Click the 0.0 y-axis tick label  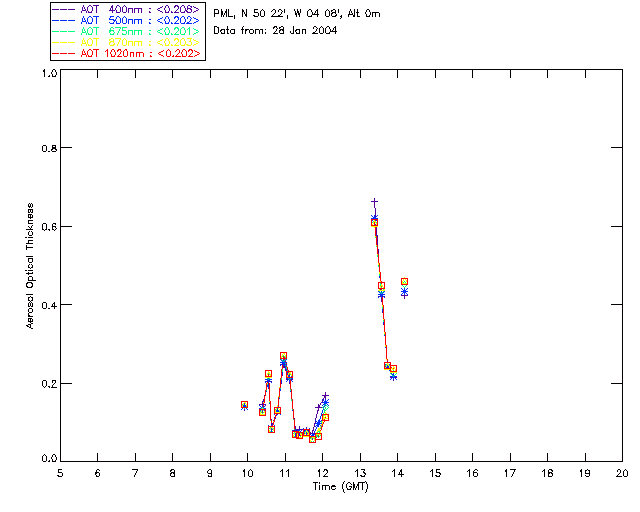(49, 459)
